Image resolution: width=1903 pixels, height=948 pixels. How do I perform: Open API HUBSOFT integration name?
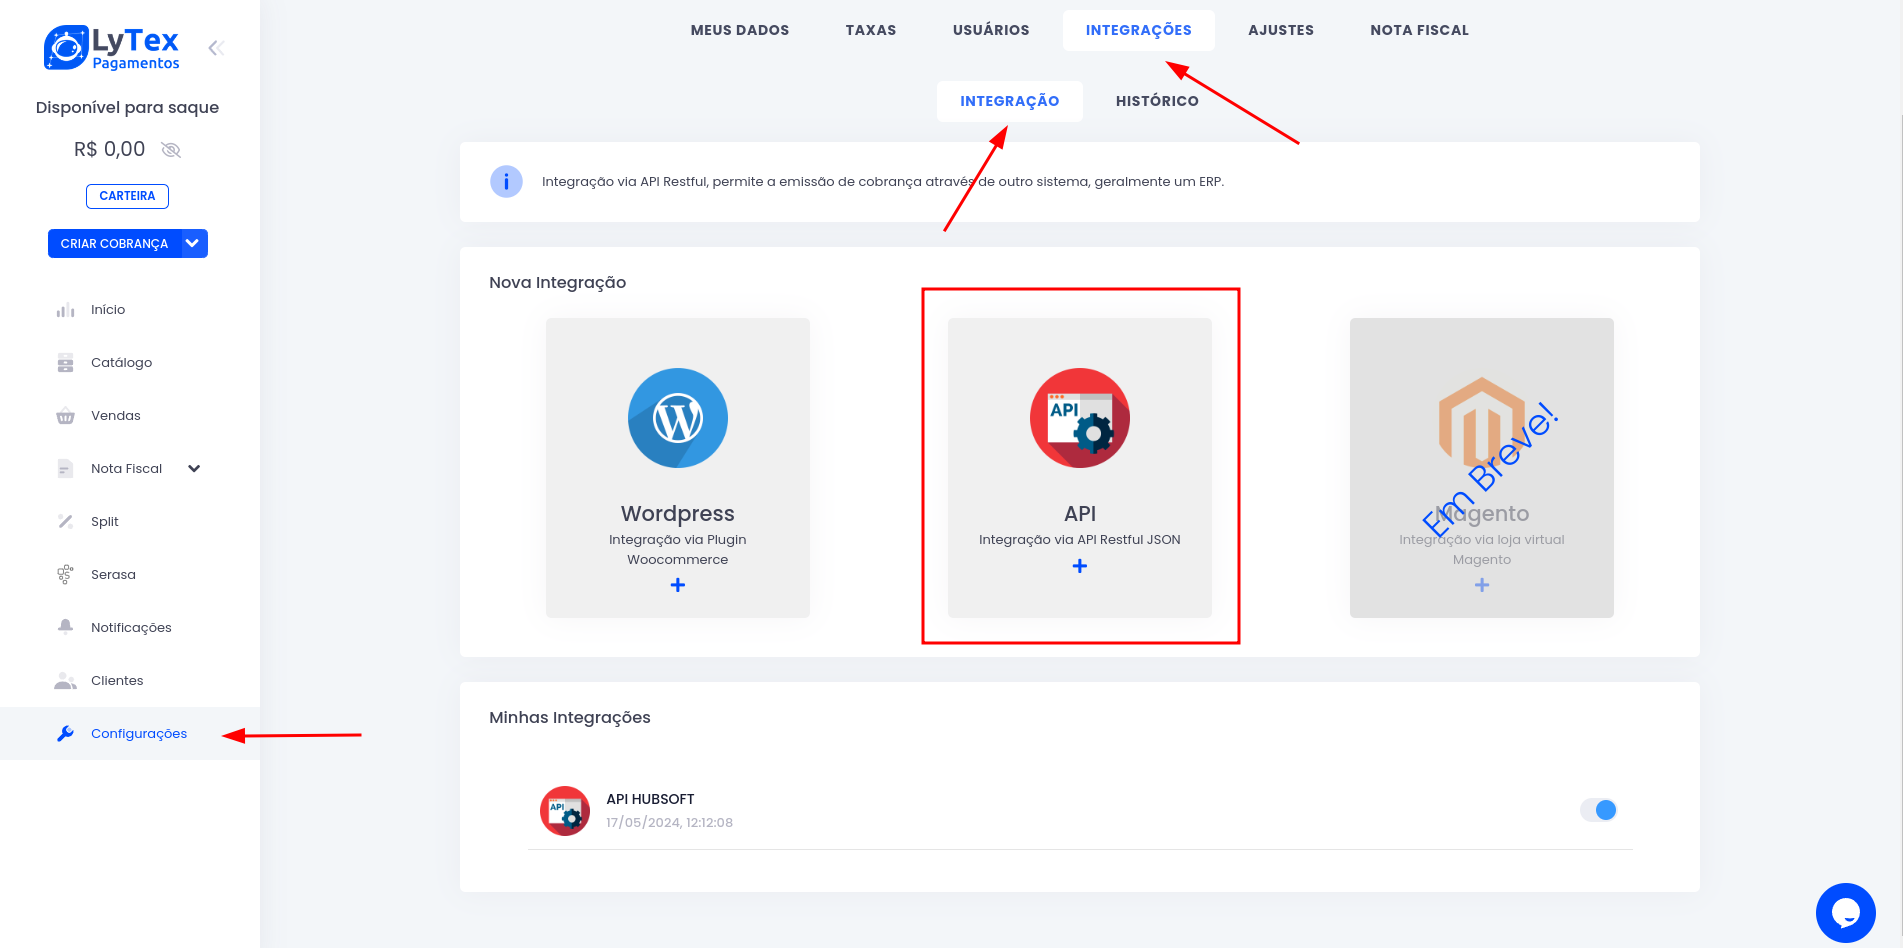click(650, 799)
